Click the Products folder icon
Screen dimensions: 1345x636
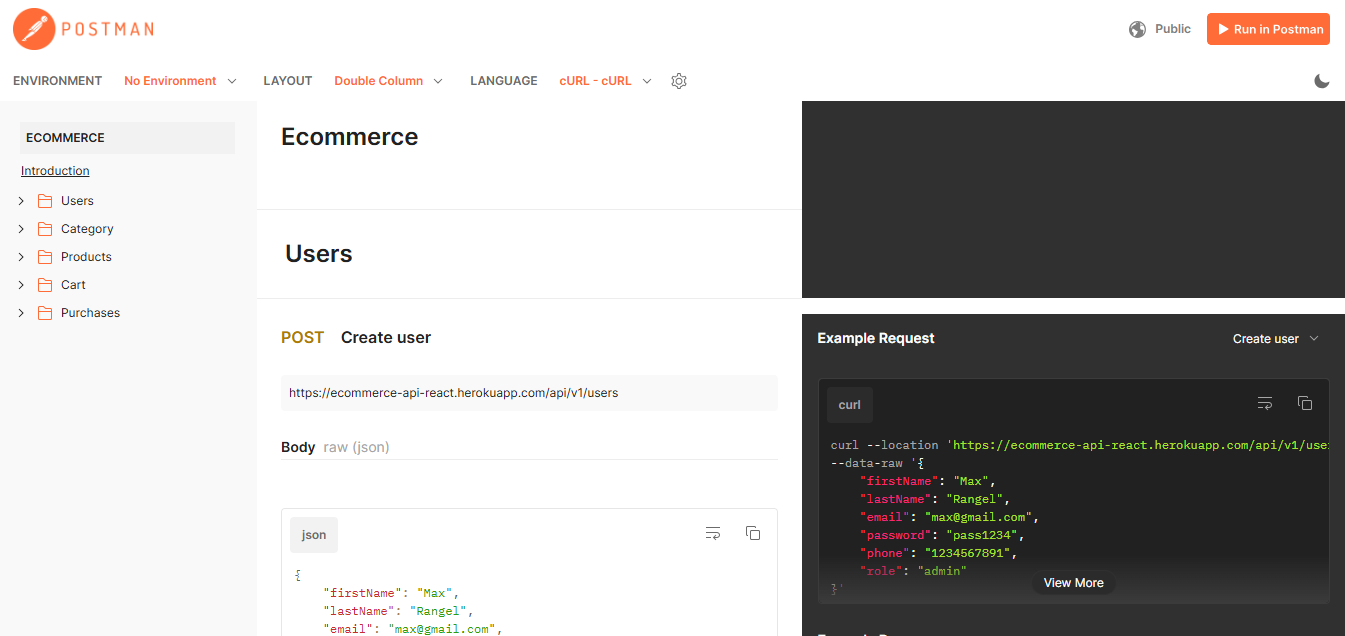(45, 257)
